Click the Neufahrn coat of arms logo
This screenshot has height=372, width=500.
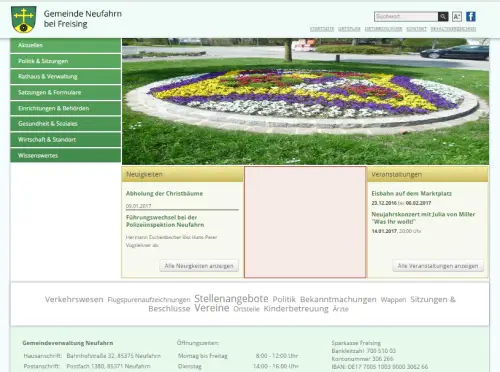click(24, 19)
